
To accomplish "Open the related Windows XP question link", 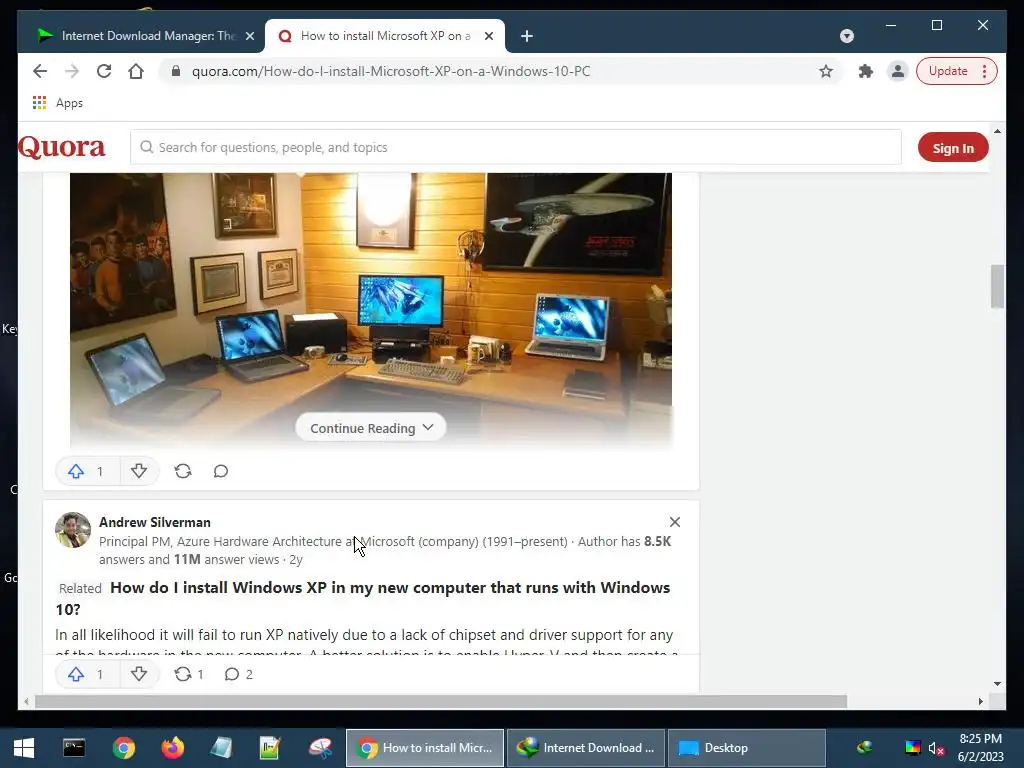I will click(x=362, y=598).
